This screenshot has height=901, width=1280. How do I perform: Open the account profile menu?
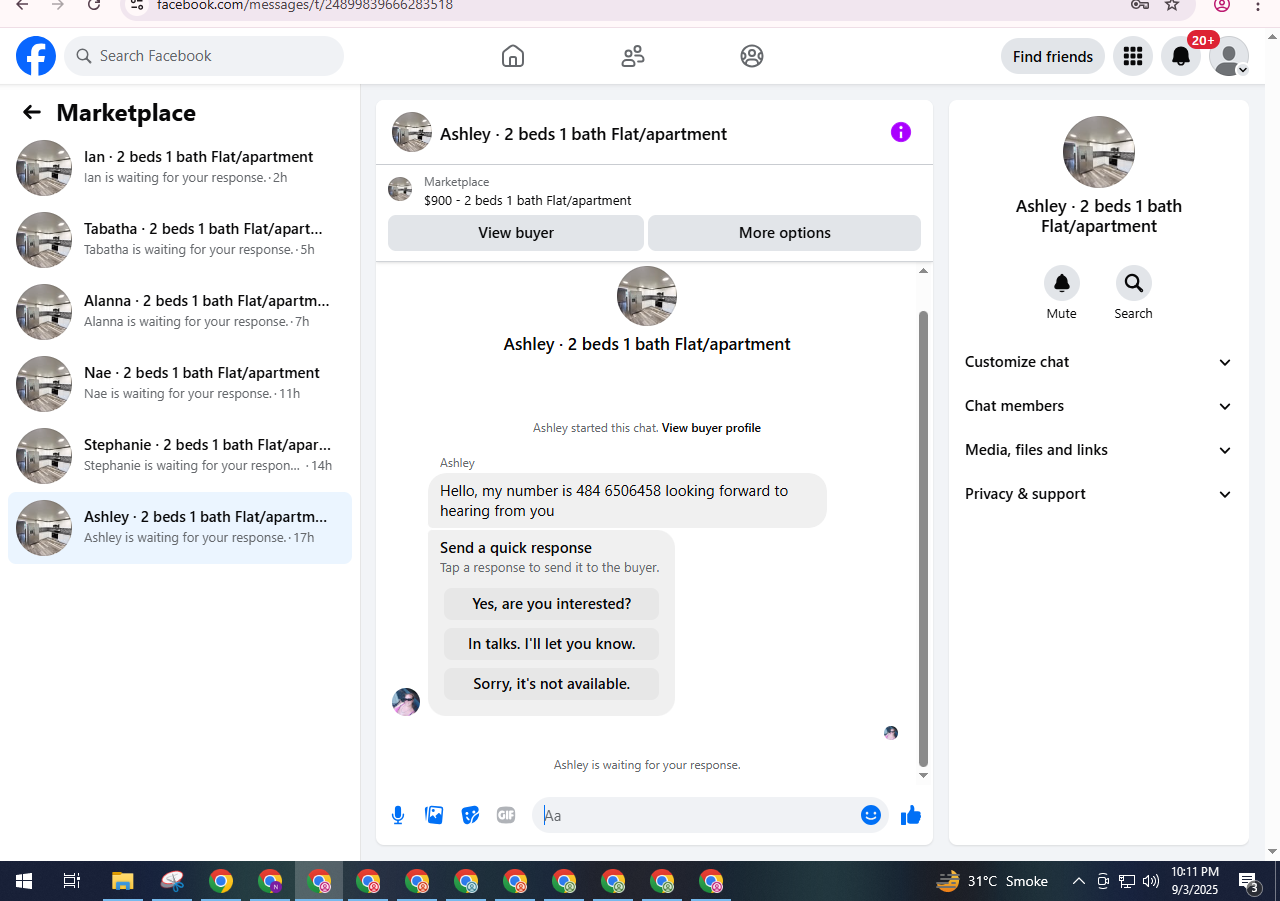click(x=1229, y=56)
